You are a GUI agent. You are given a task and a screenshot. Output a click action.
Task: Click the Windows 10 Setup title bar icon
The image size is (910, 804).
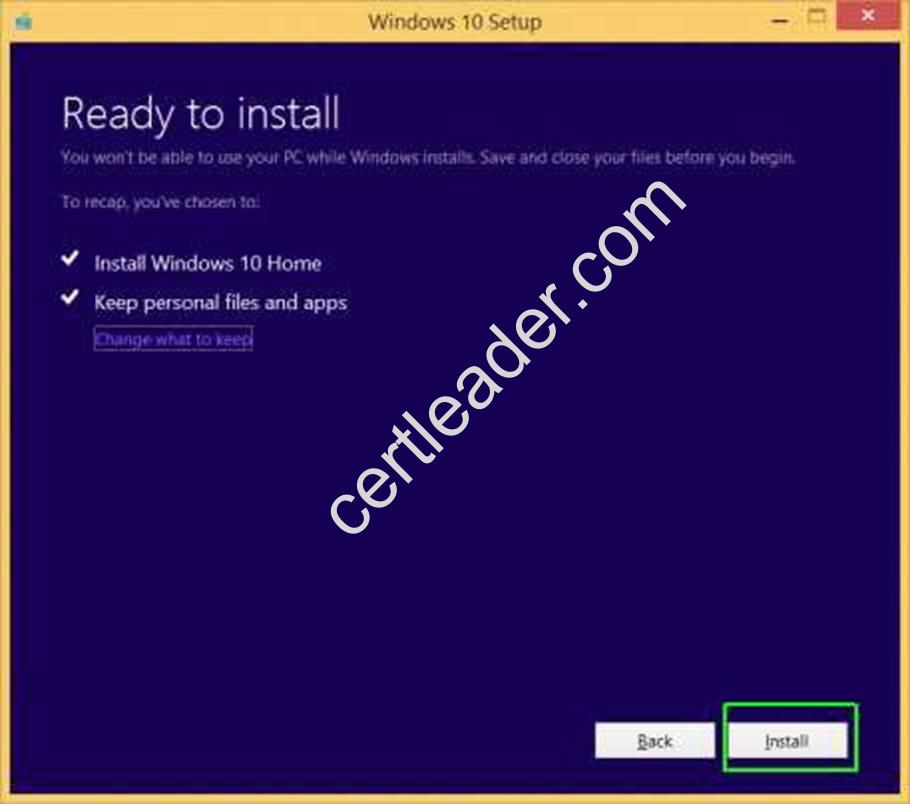click(x=24, y=22)
